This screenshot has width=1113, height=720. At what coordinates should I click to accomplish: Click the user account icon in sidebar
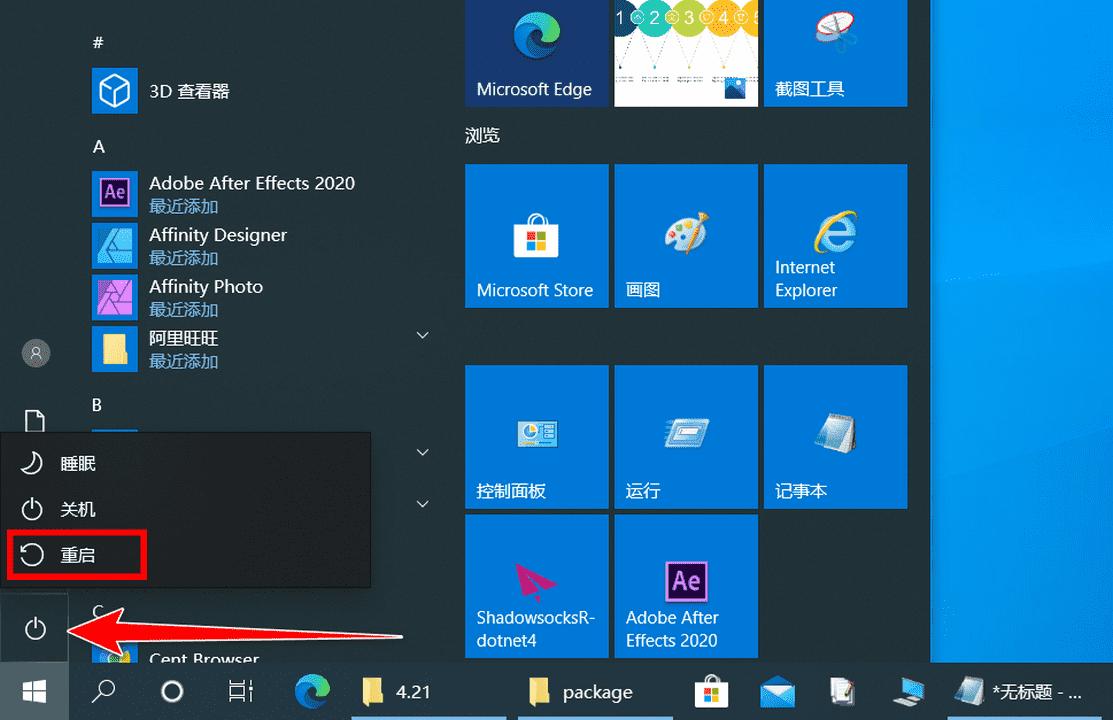pos(35,352)
